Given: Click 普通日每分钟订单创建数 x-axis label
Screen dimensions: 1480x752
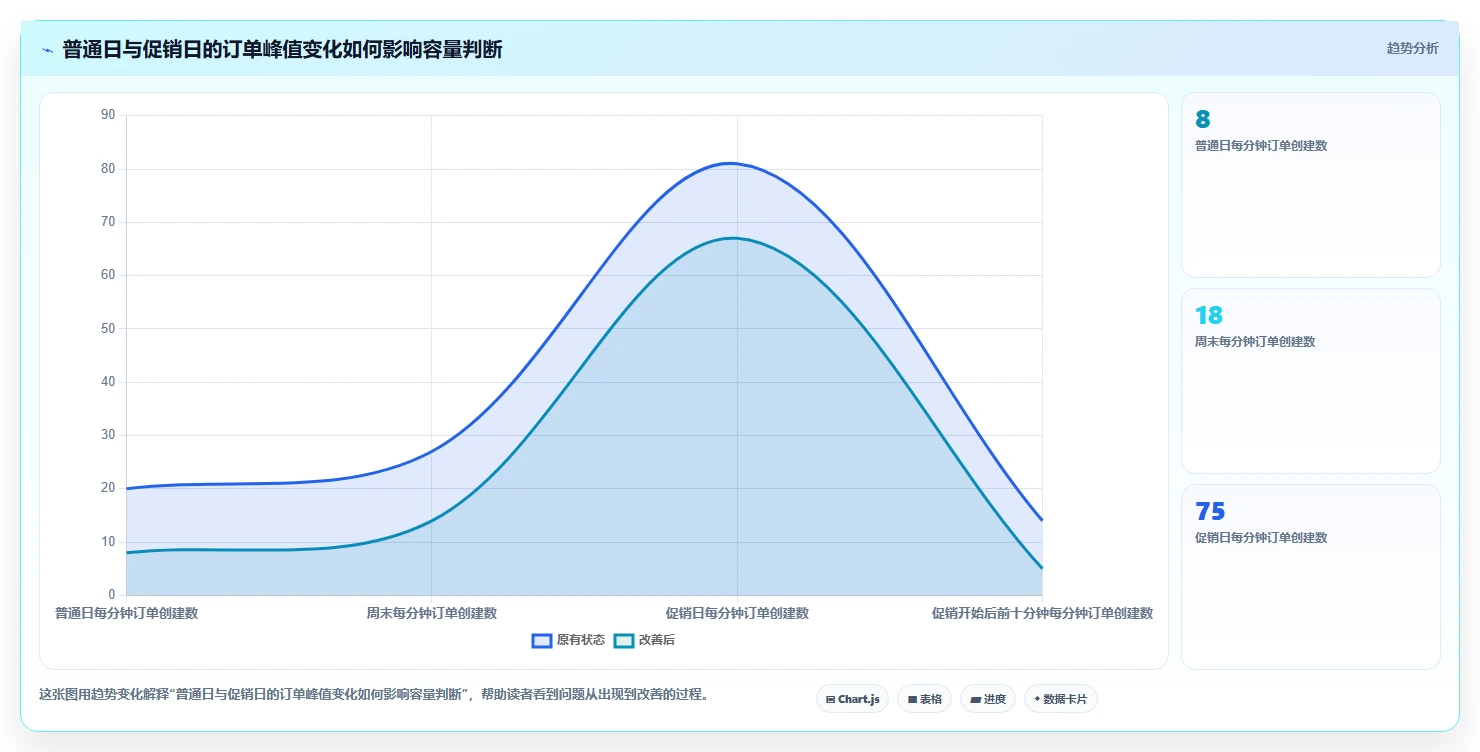Looking at the screenshot, I should [x=126, y=613].
